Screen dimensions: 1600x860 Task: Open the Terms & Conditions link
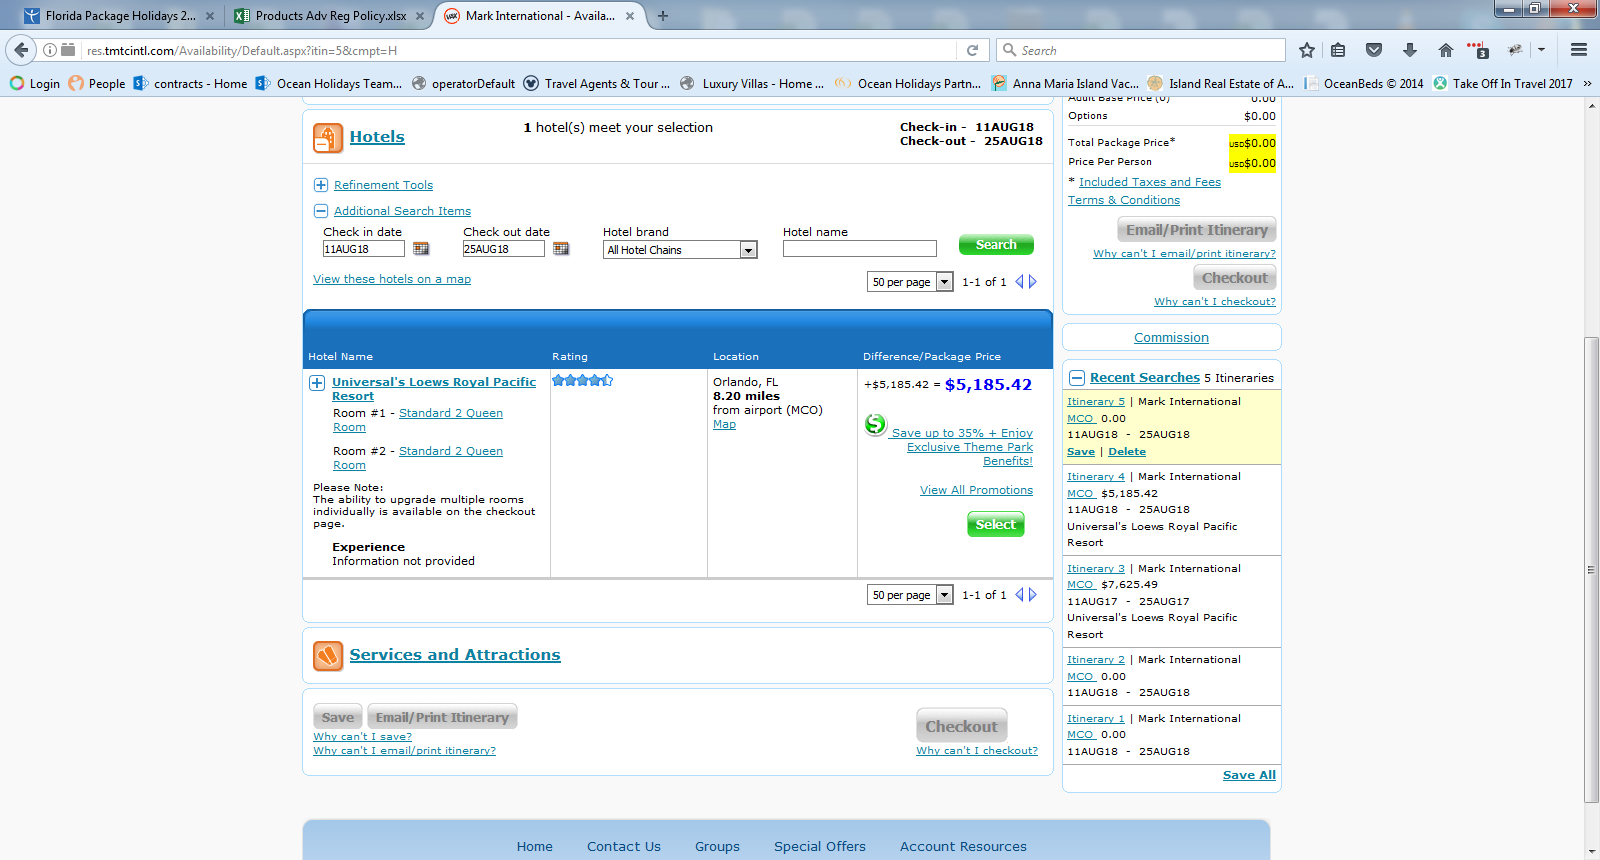[1124, 200]
